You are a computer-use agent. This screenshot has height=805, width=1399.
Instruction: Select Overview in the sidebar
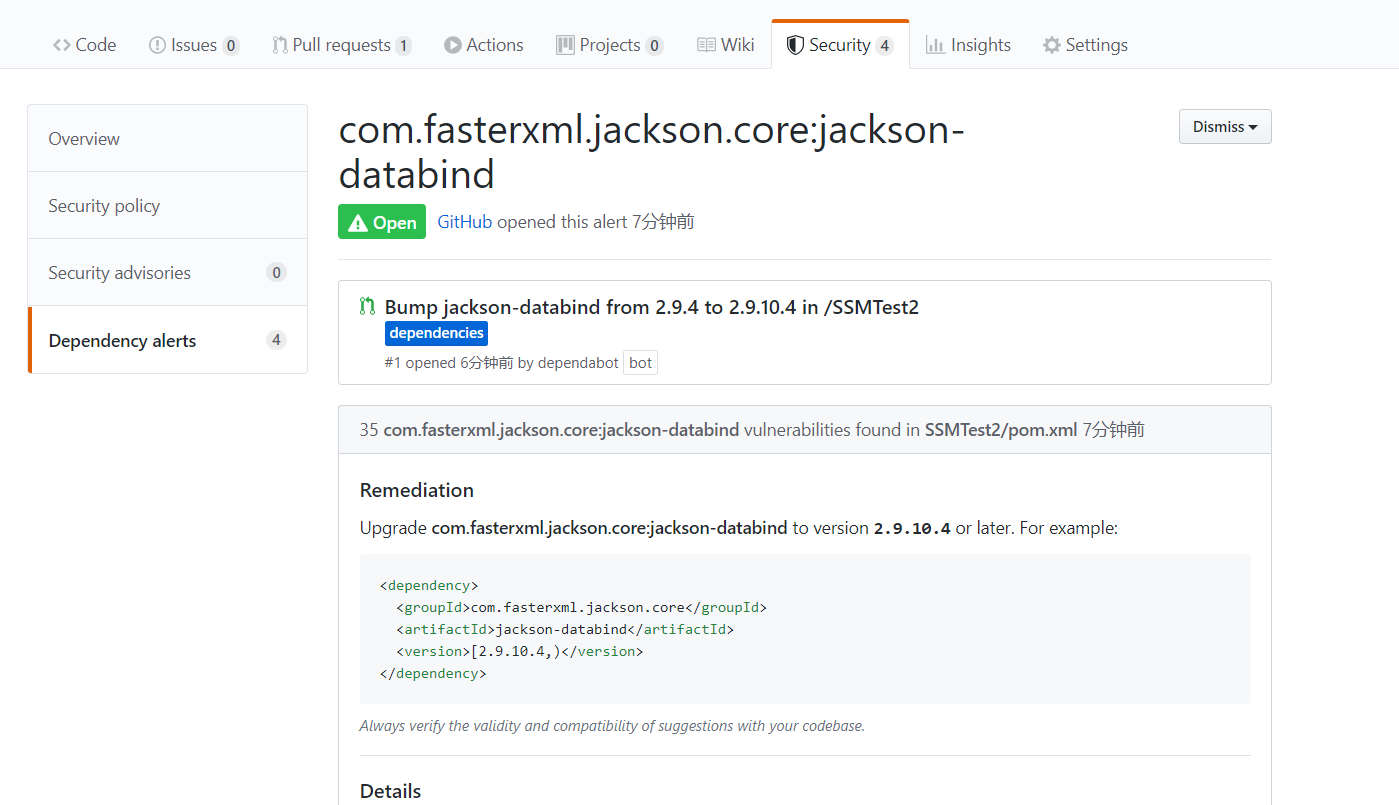[167, 138]
